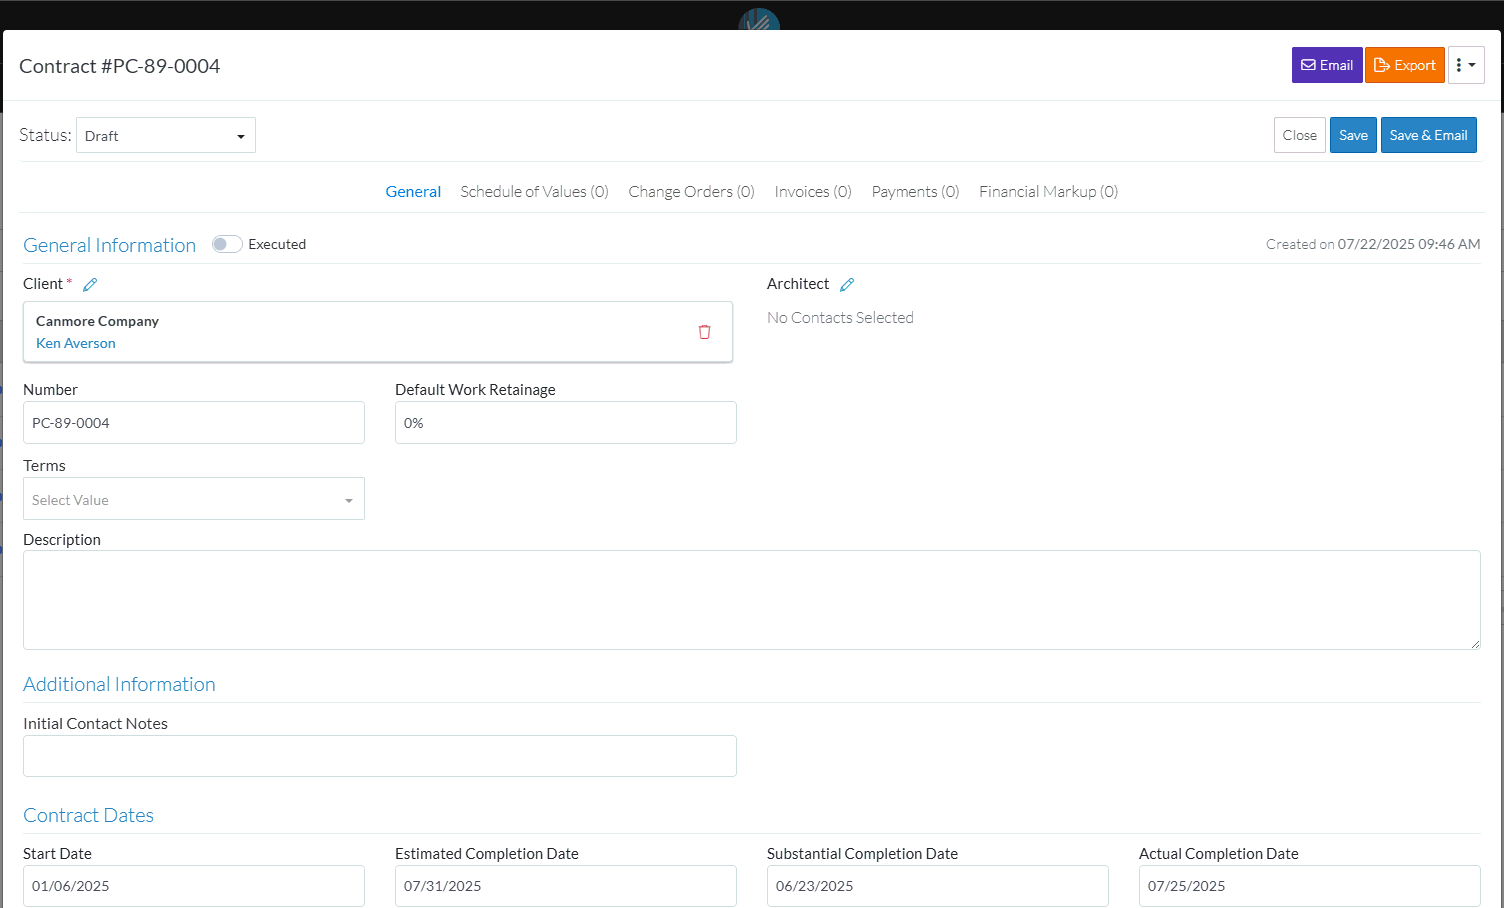Viewport: 1504px width, 908px height.
Task: Open the Financial Markup tab
Action: [x=1048, y=192]
